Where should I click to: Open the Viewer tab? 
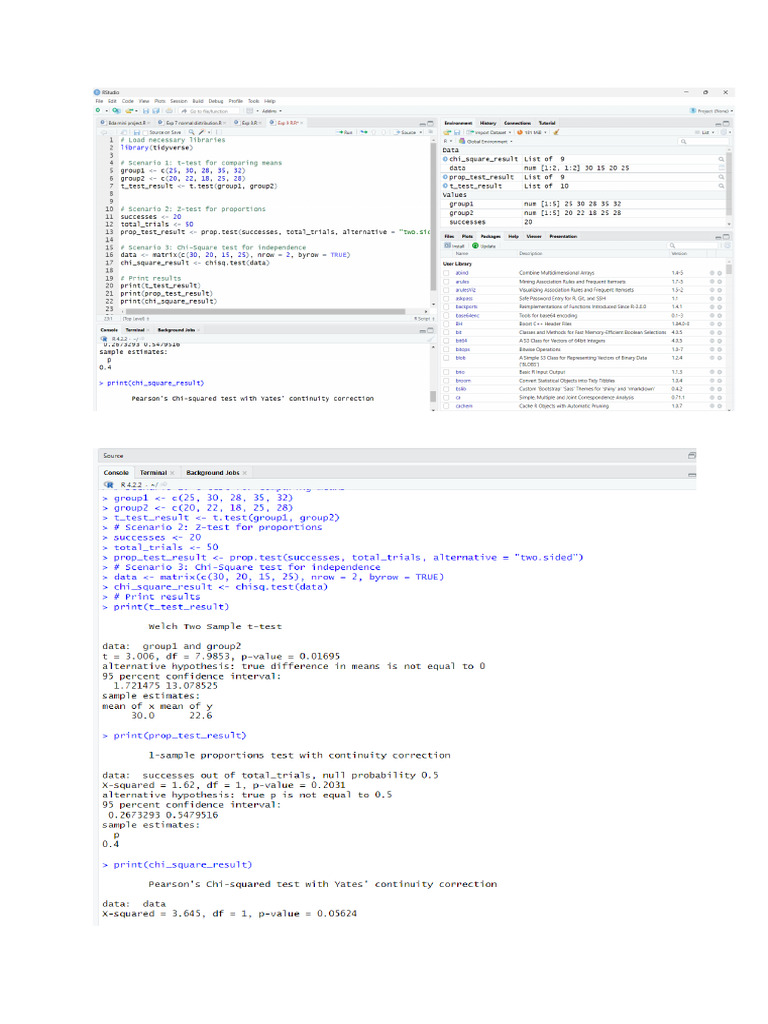click(x=534, y=236)
